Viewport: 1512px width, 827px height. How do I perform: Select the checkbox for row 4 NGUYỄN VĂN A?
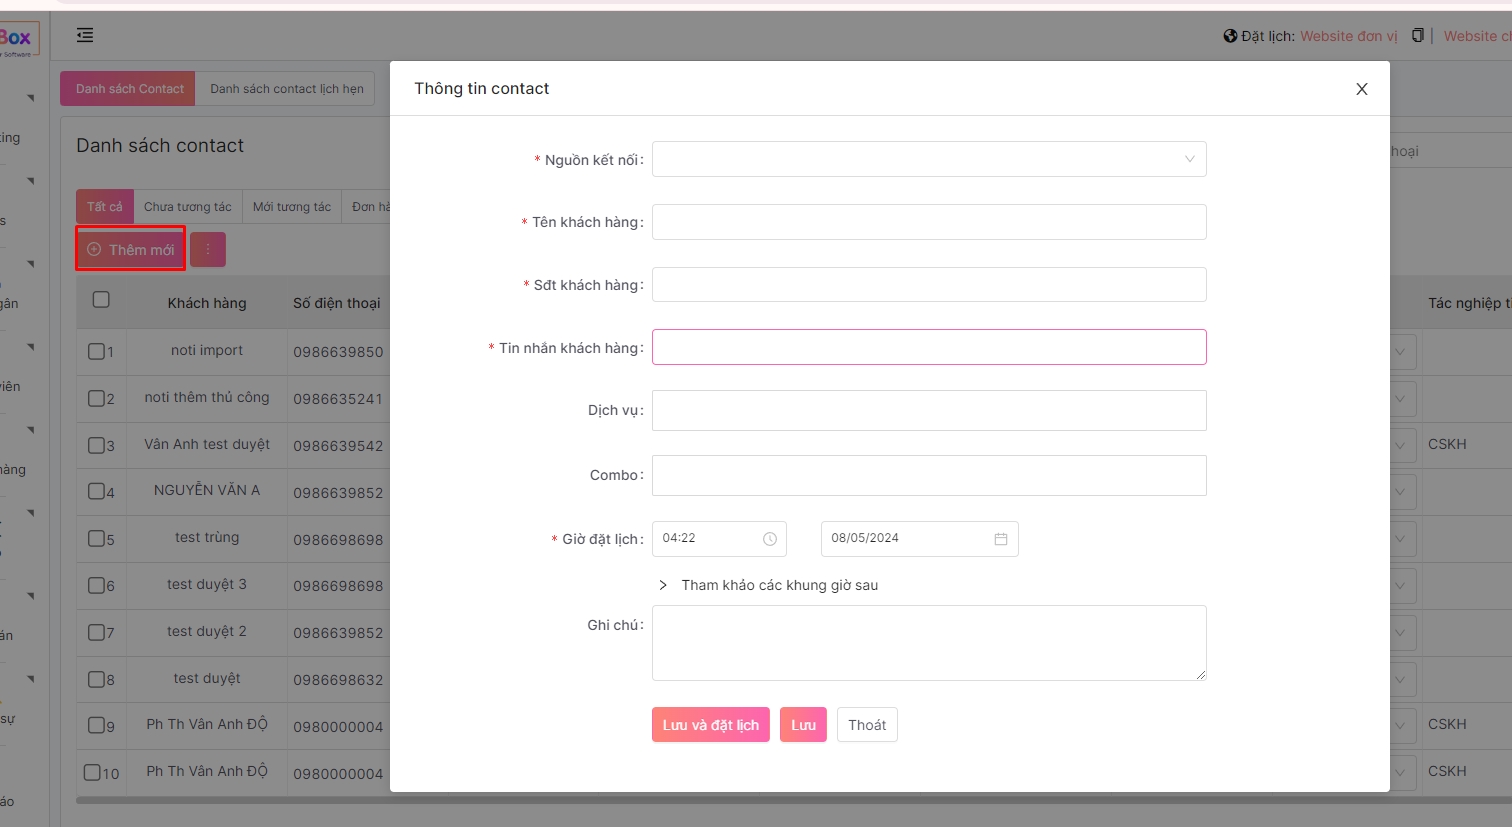click(x=96, y=492)
